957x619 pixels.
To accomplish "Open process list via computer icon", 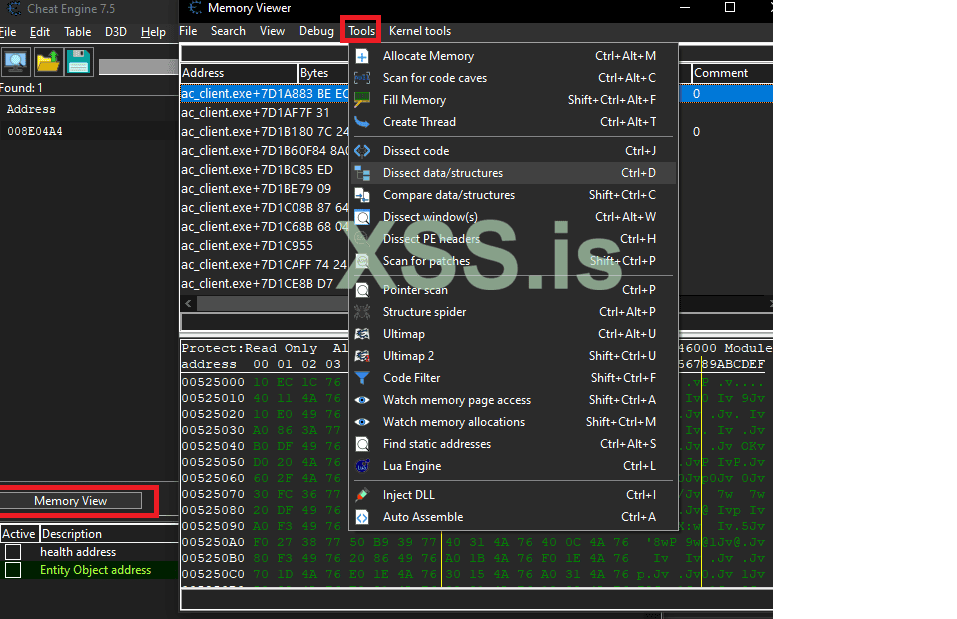I will pos(16,62).
